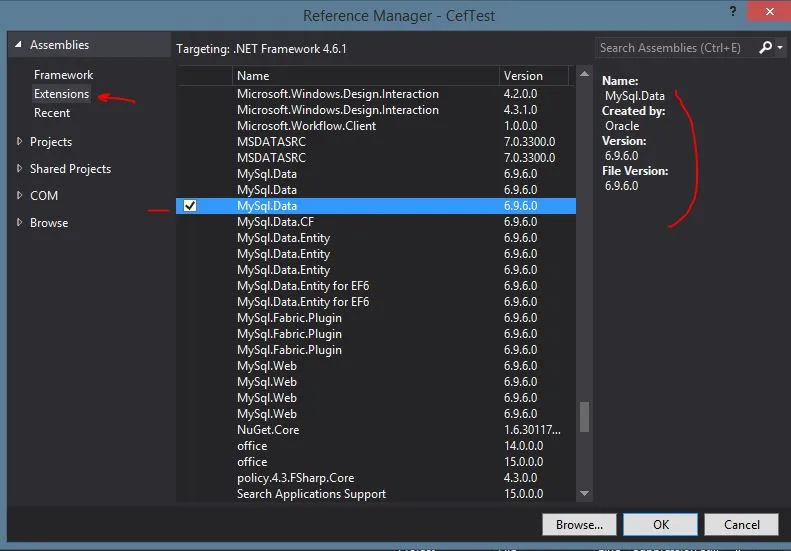Confirm with the OK button

click(660, 525)
